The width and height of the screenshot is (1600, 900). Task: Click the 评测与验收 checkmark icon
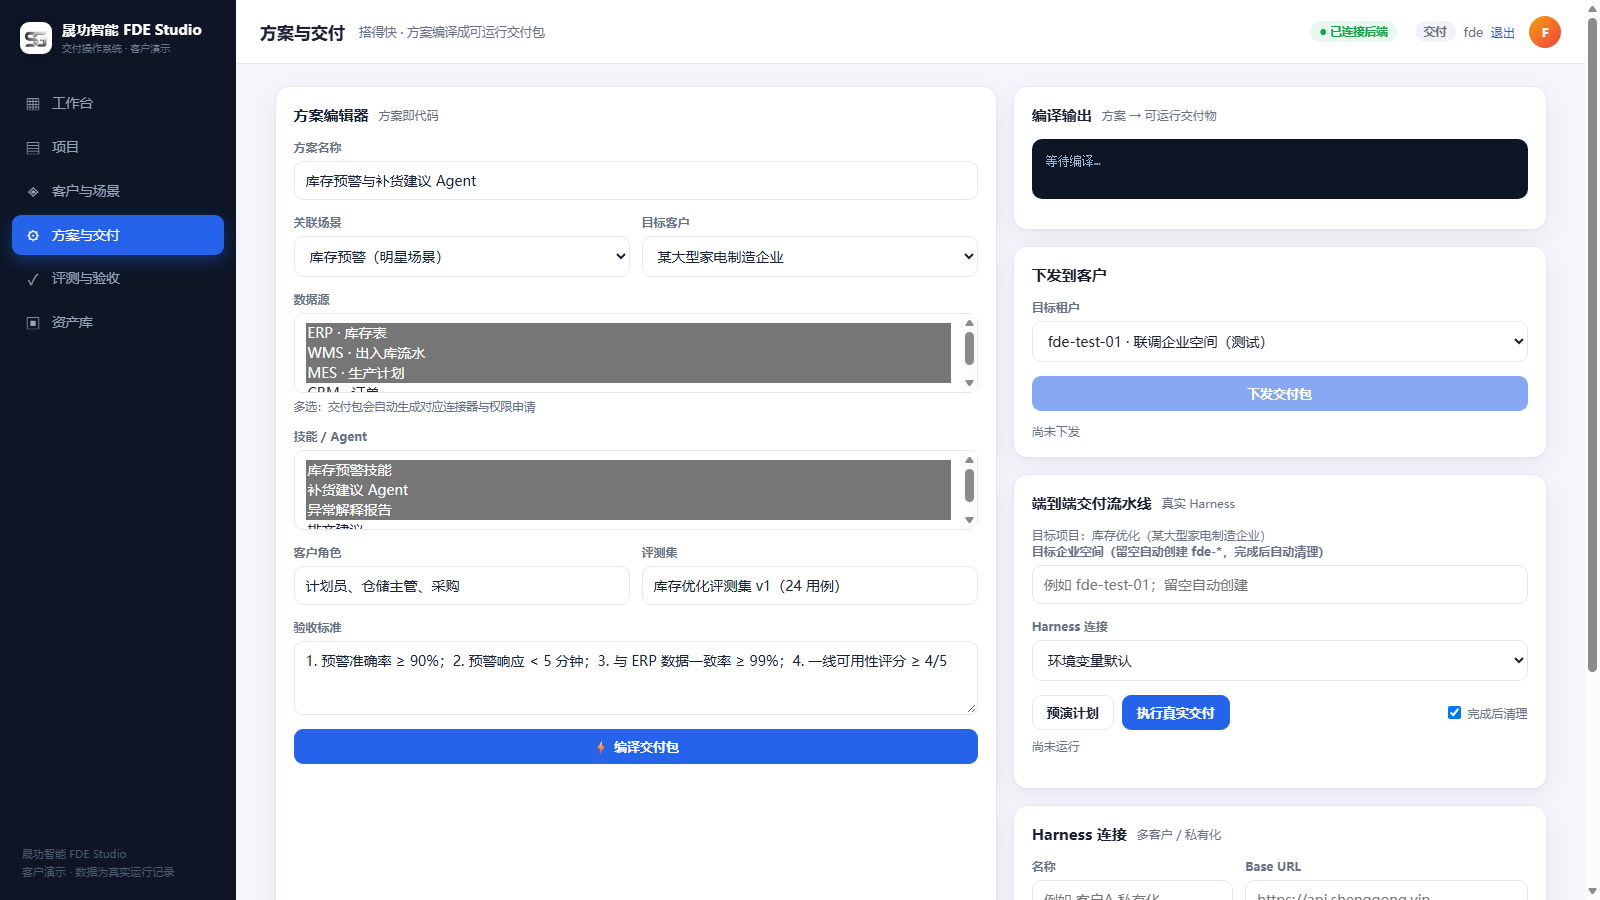pyautogui.click(x=33, y=279)
